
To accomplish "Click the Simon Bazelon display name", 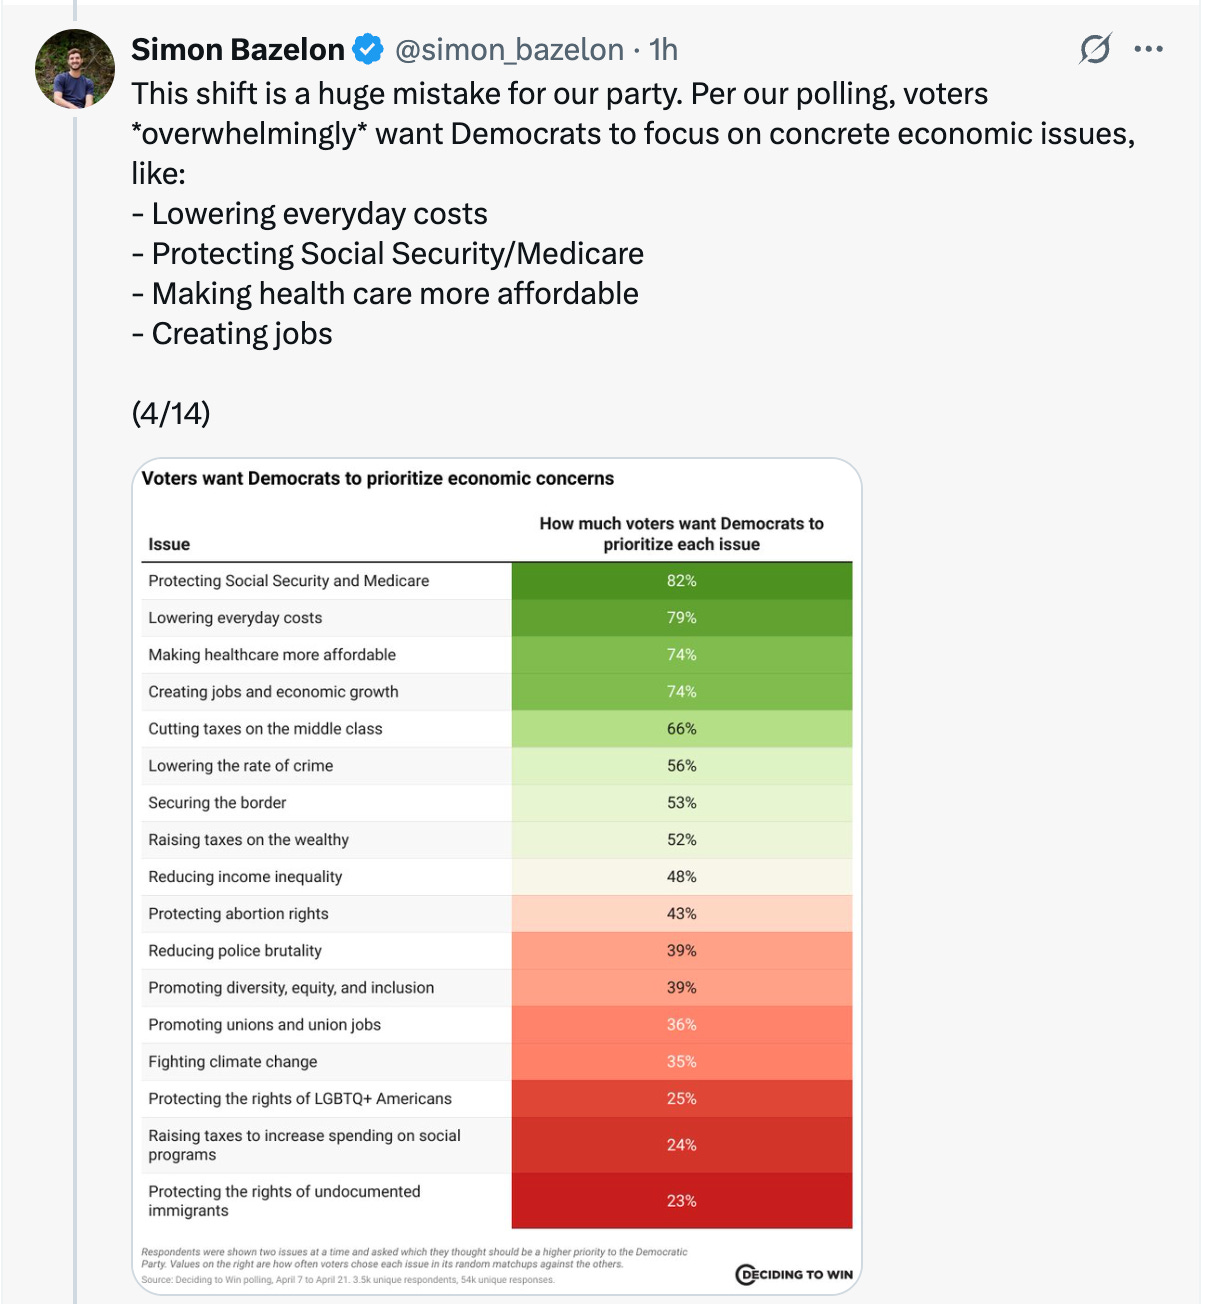I will [x=238, y=49].
